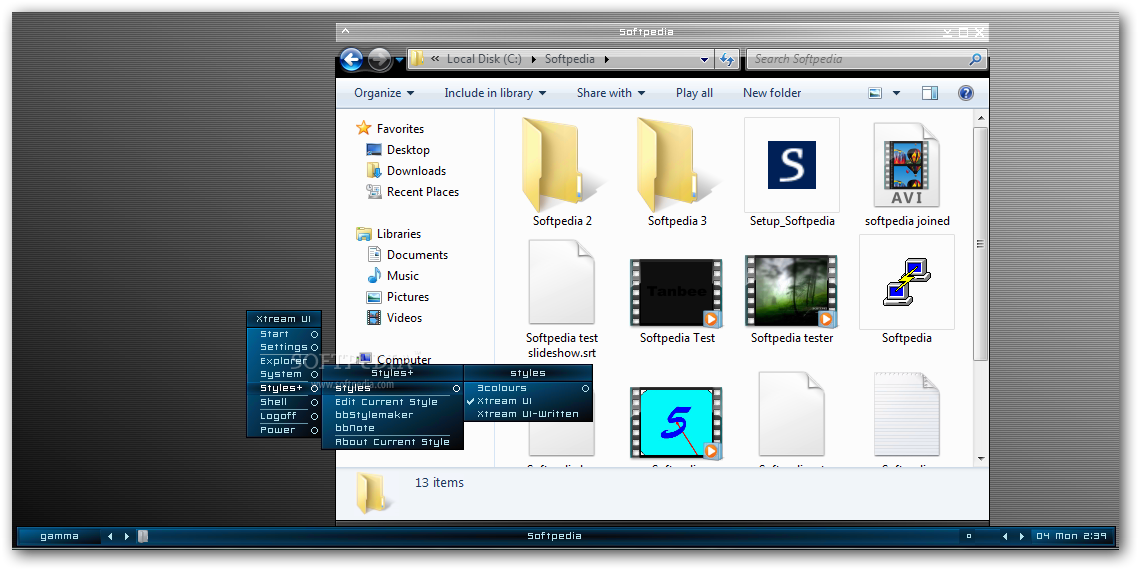Open the view options dropdown arrow
The height and width of the screenshot is (570, 1139).
point(896,93)
